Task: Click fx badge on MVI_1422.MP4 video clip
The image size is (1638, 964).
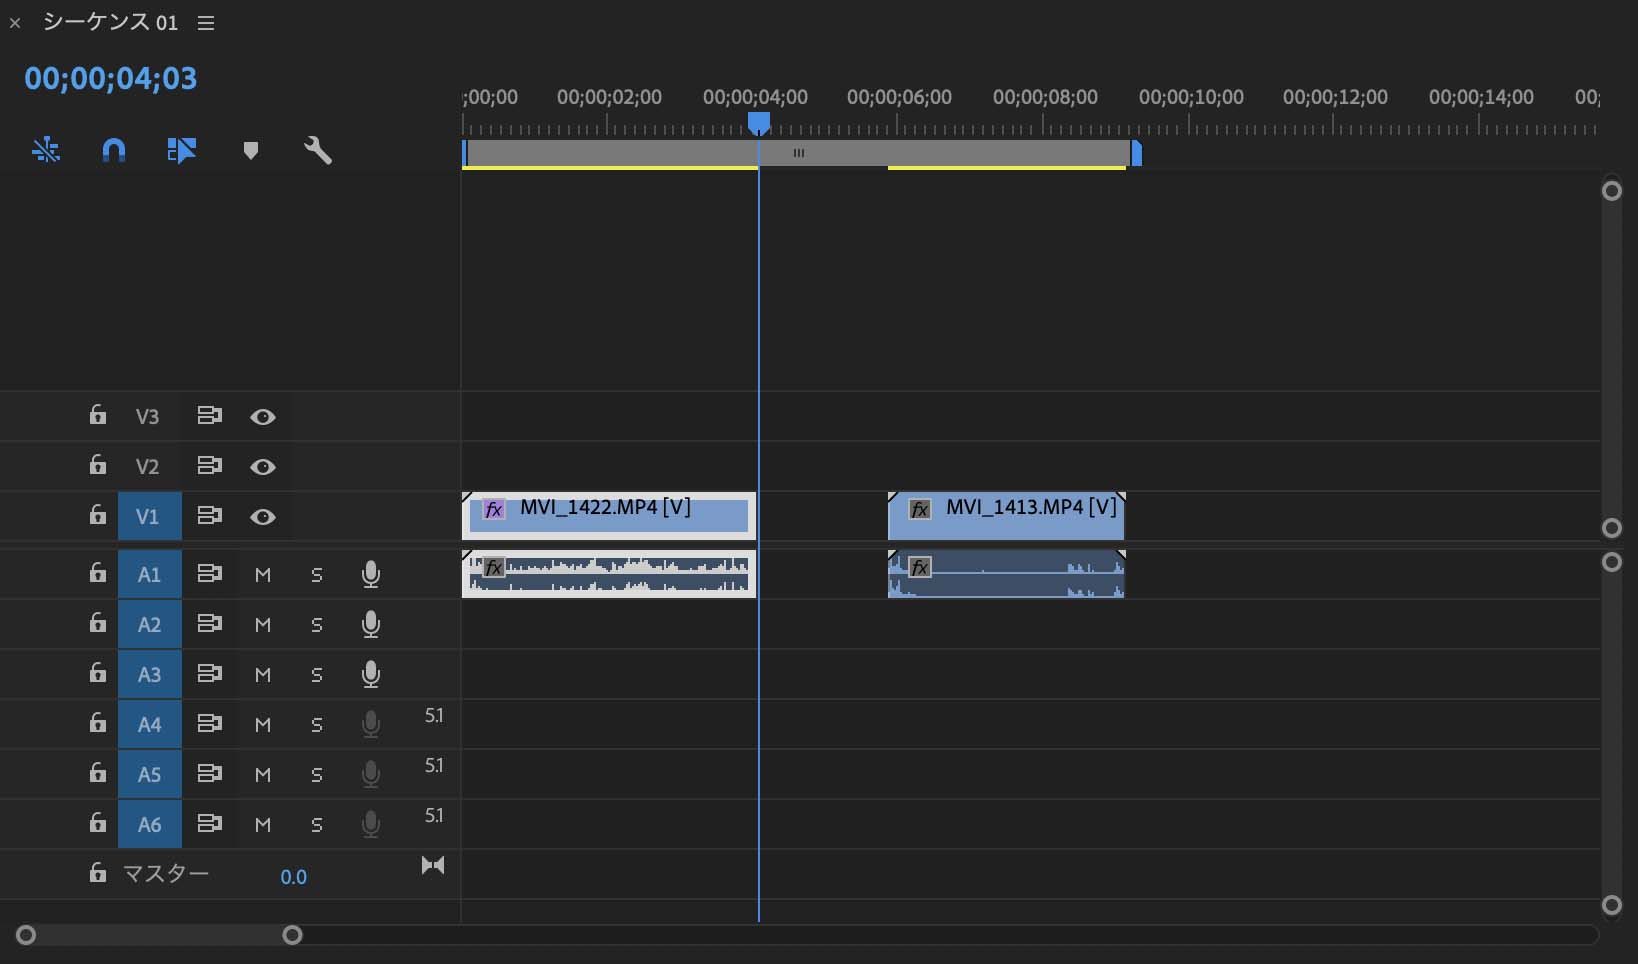Action: tap(494, 509)
